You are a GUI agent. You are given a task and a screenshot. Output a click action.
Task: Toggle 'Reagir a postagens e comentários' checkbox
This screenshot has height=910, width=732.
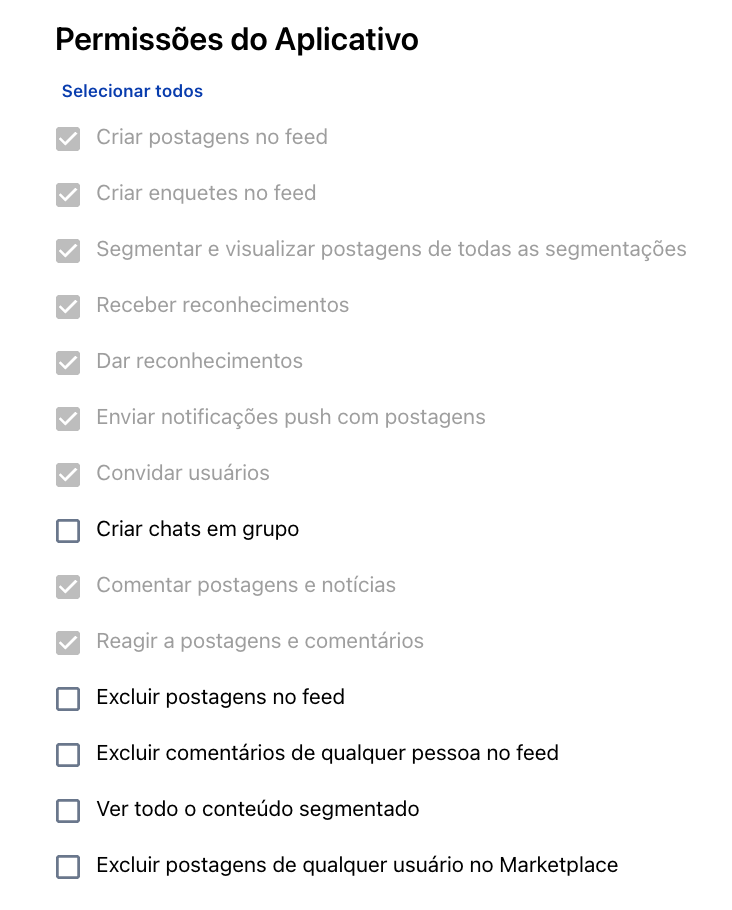tap(68, 643)
